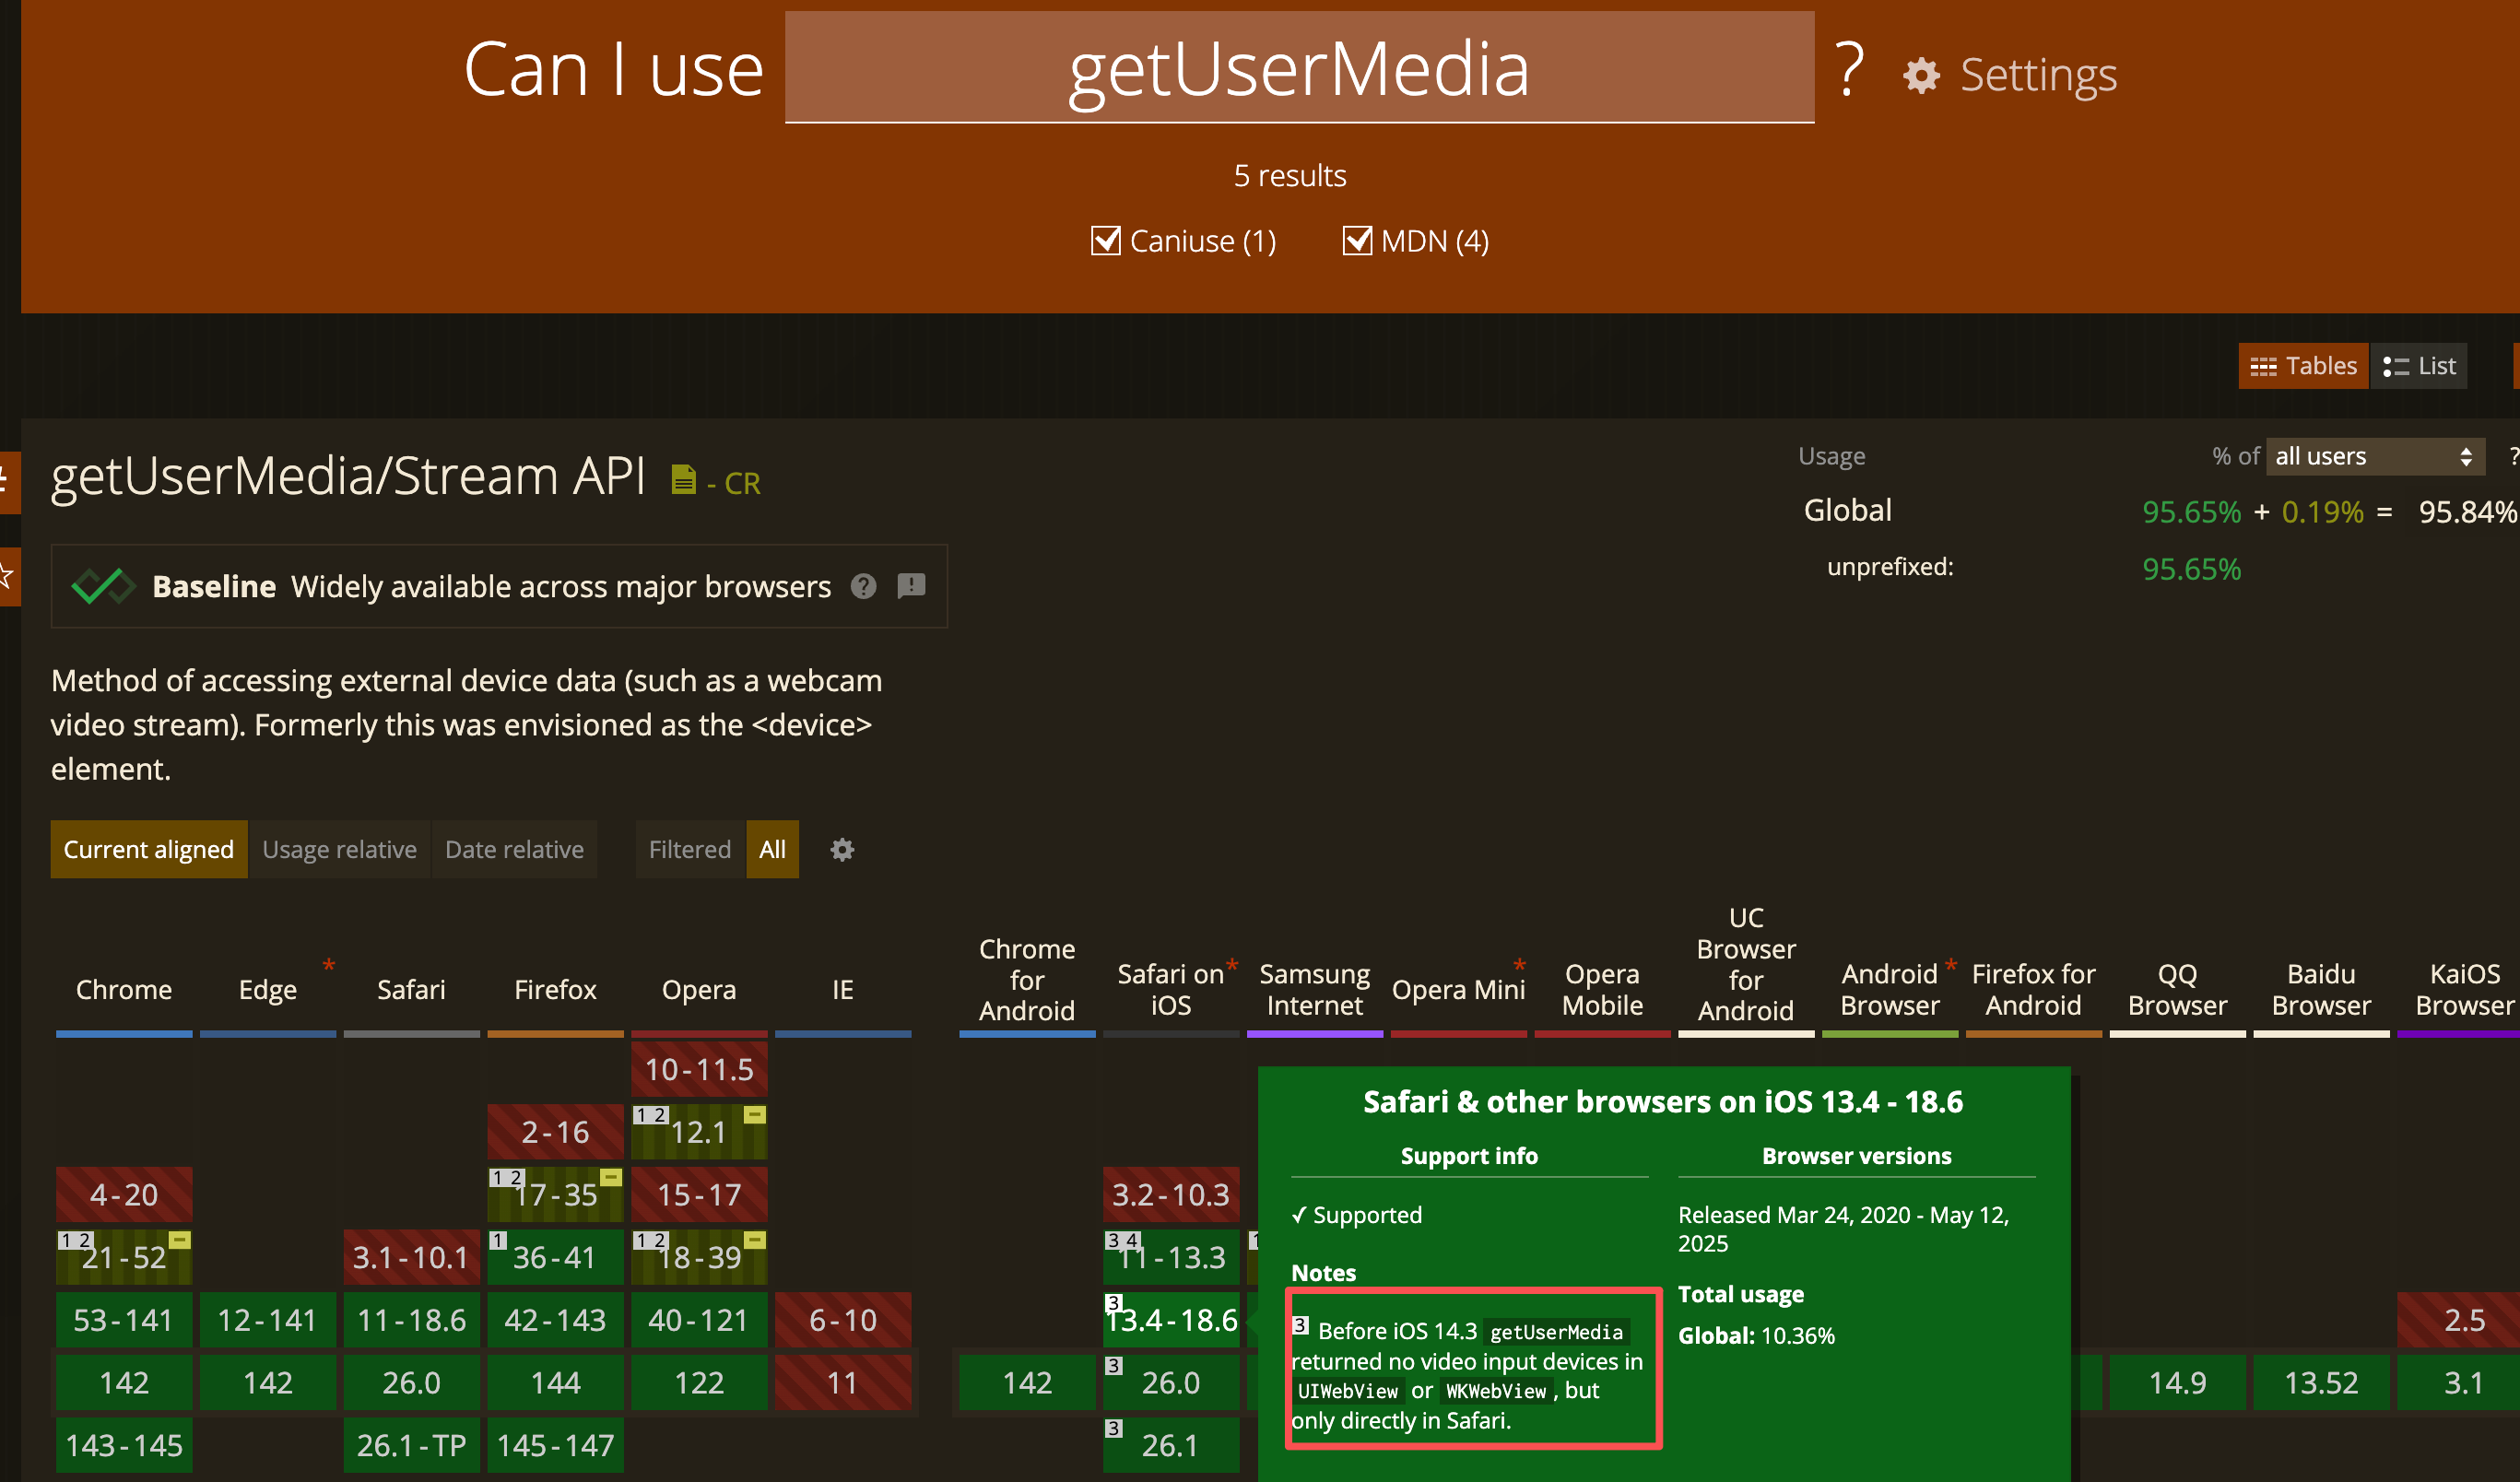
Task: Click the getUserMedia/Stream API title link
Action: point(348,476)
